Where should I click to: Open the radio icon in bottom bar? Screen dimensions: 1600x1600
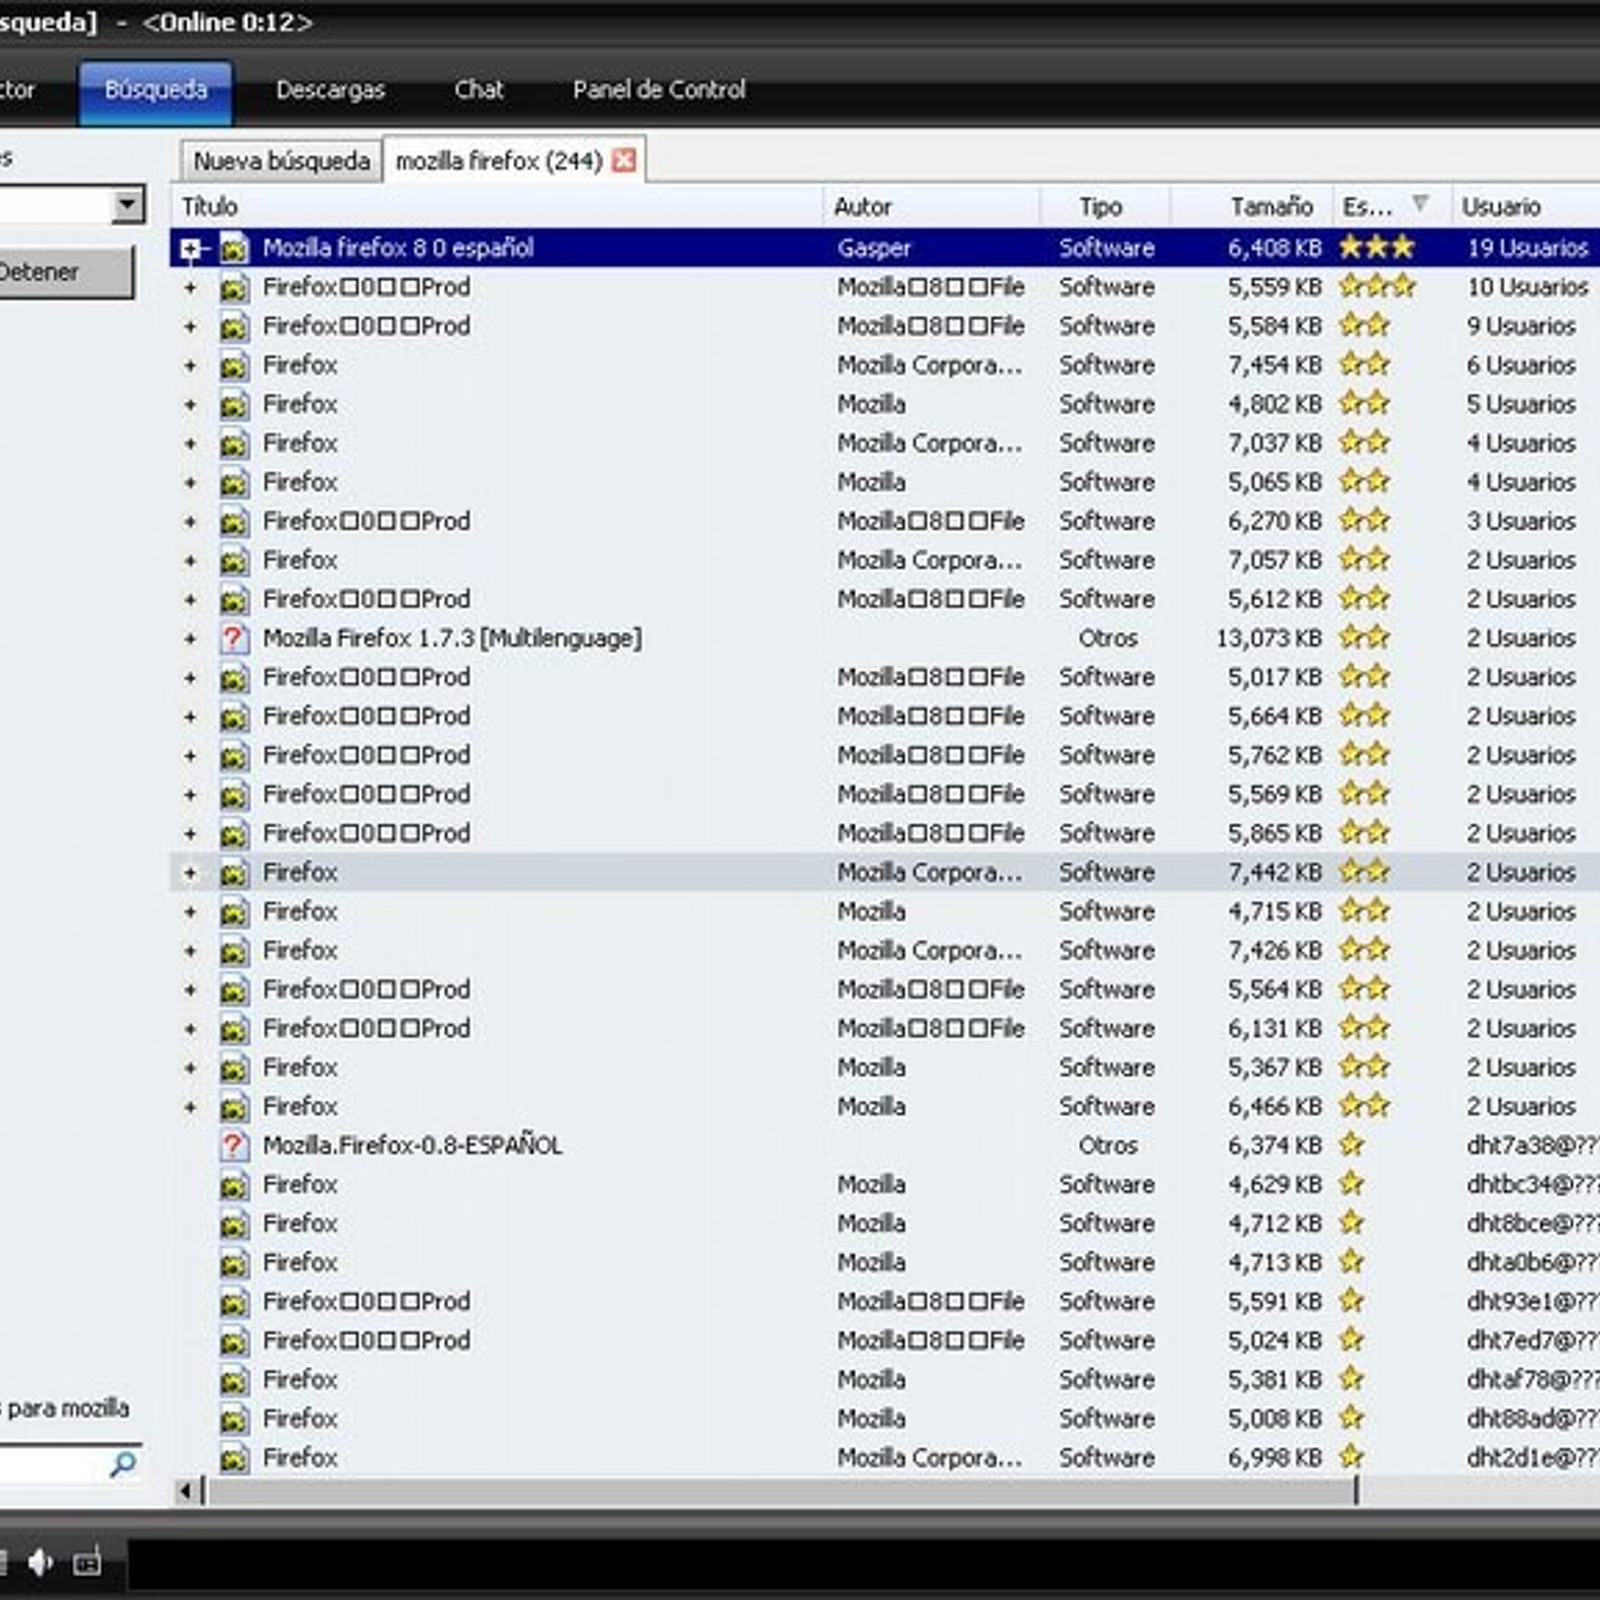87,1562
